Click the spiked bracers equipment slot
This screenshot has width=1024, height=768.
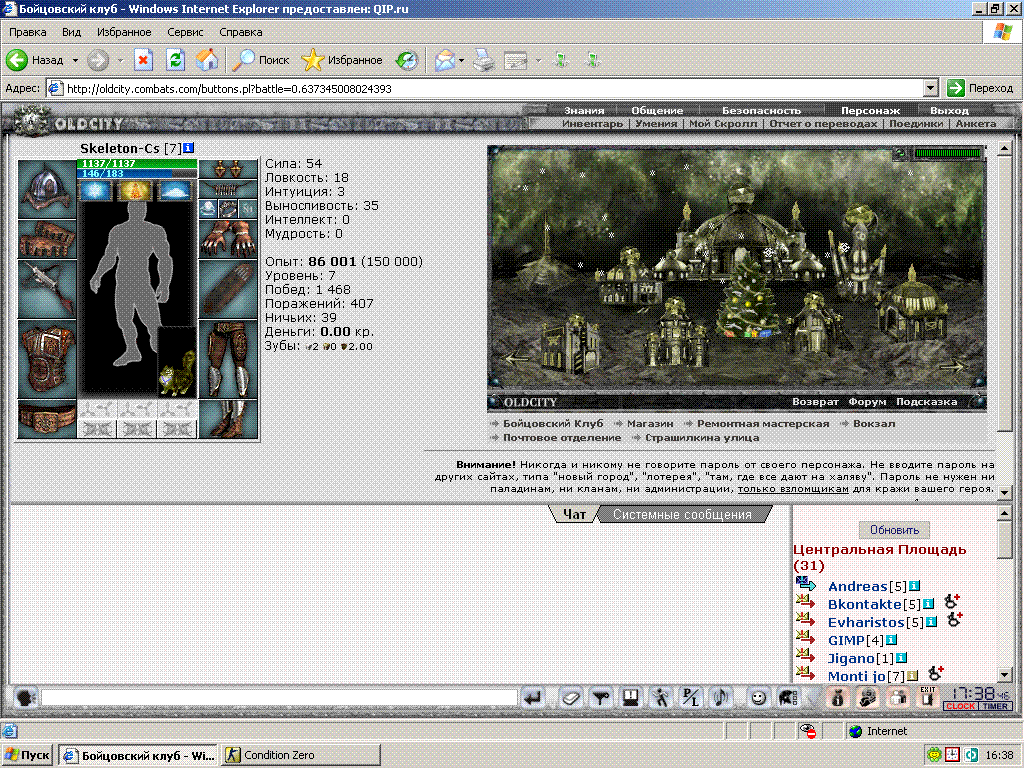coord(47,239)
